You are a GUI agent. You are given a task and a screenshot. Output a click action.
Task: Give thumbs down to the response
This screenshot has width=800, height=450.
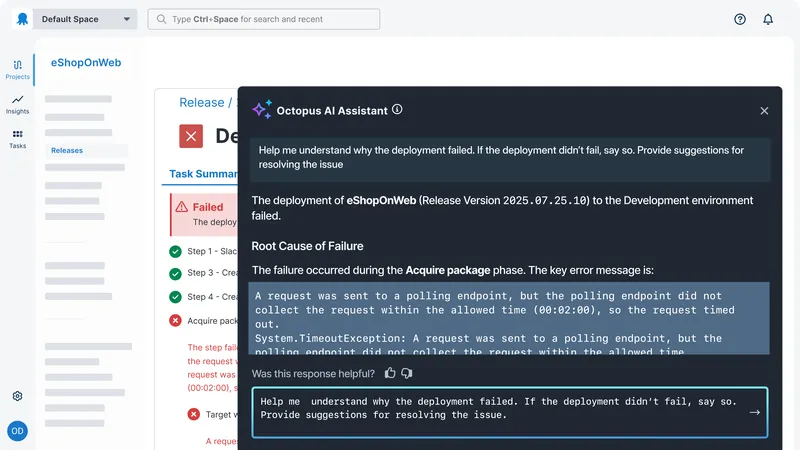(x=407, y=373)
